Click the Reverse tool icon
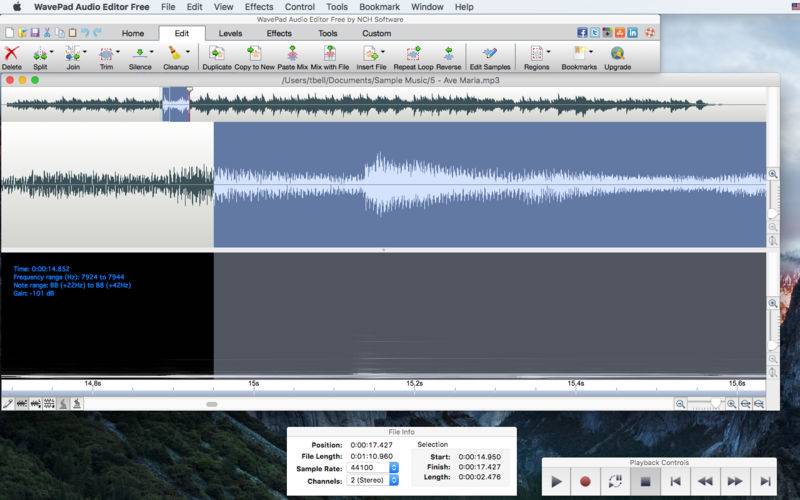The width and height of the screenshot is (800, 500). (448, 53)
